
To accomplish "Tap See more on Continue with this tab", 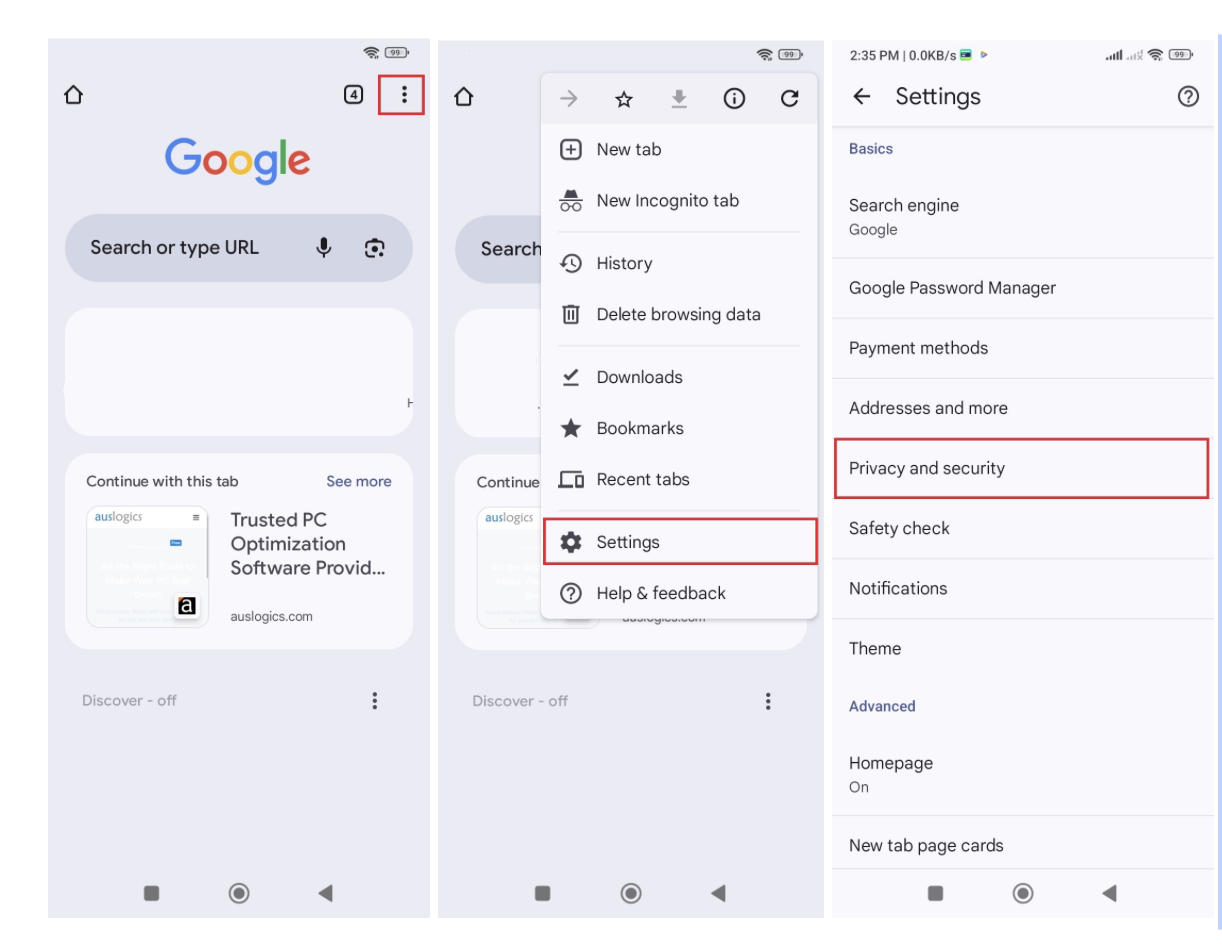I will point(358,481).
